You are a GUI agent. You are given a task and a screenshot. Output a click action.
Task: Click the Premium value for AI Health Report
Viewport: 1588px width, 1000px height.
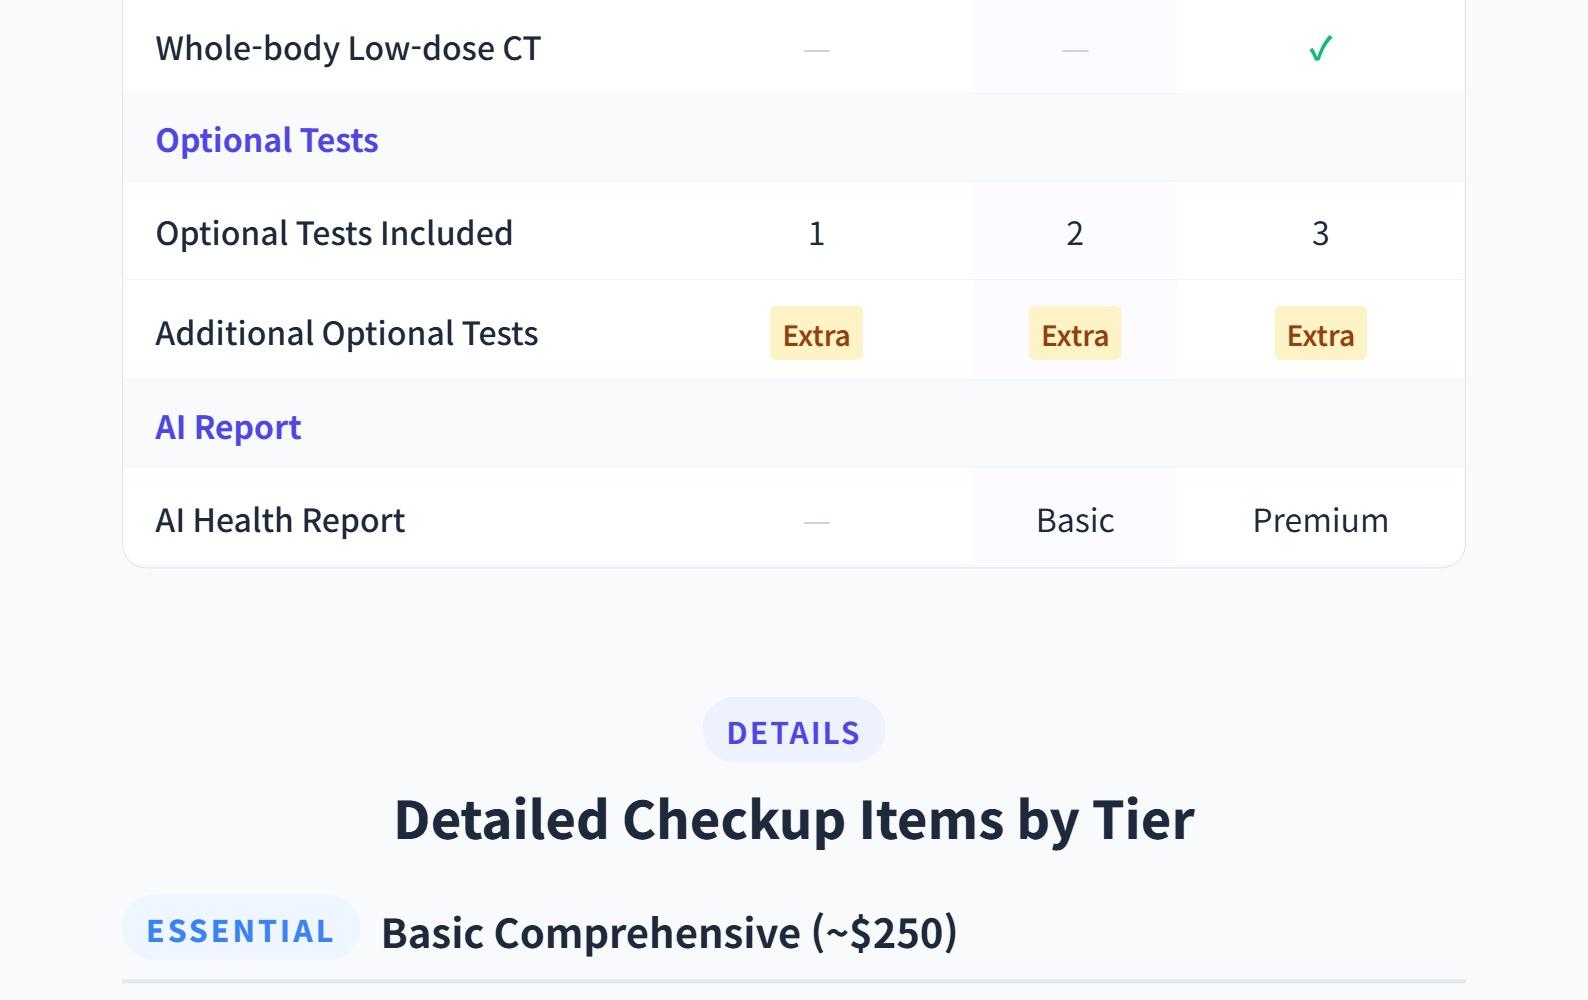1320,521
